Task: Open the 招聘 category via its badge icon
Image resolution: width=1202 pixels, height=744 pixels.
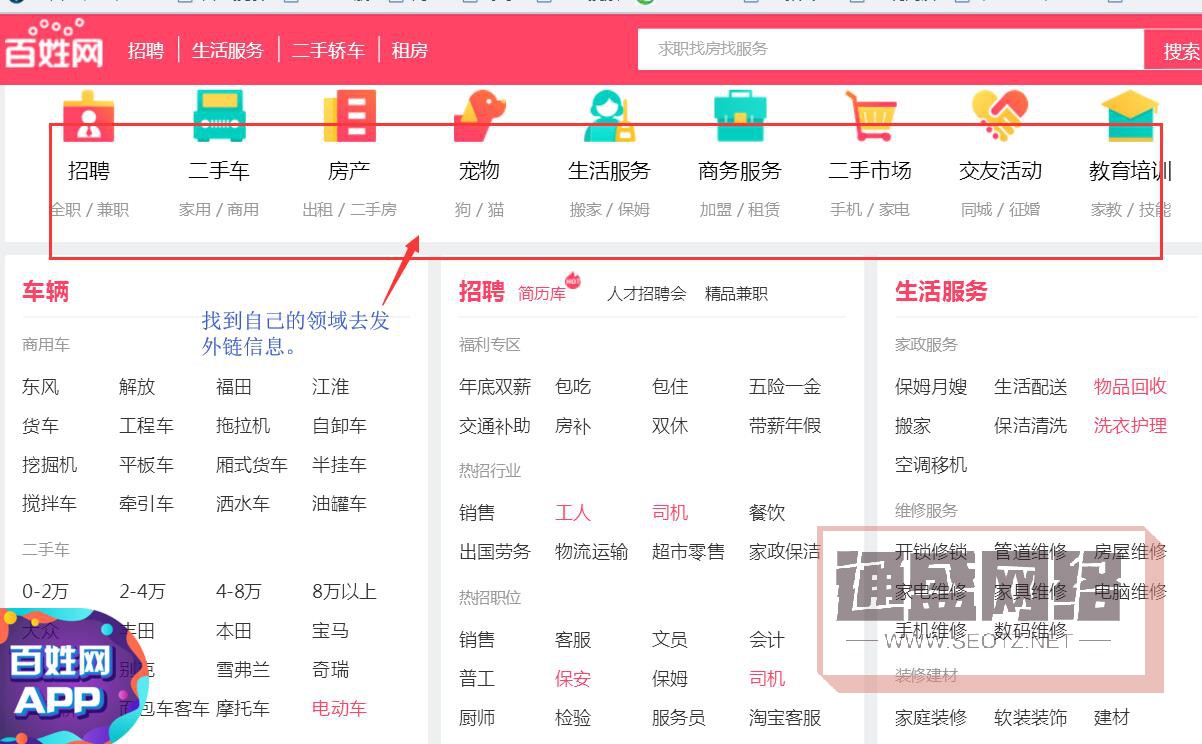Action: [88, 114]
